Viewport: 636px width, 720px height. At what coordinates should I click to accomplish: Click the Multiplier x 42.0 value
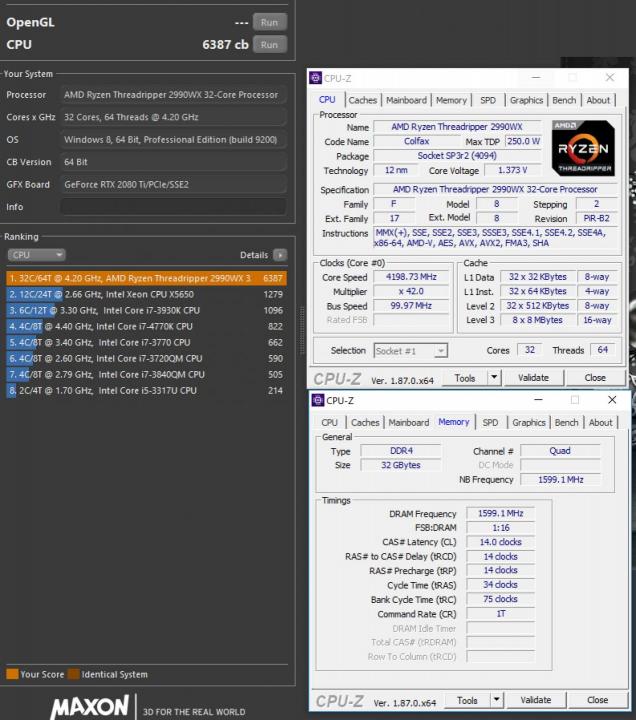pos(411,292)
